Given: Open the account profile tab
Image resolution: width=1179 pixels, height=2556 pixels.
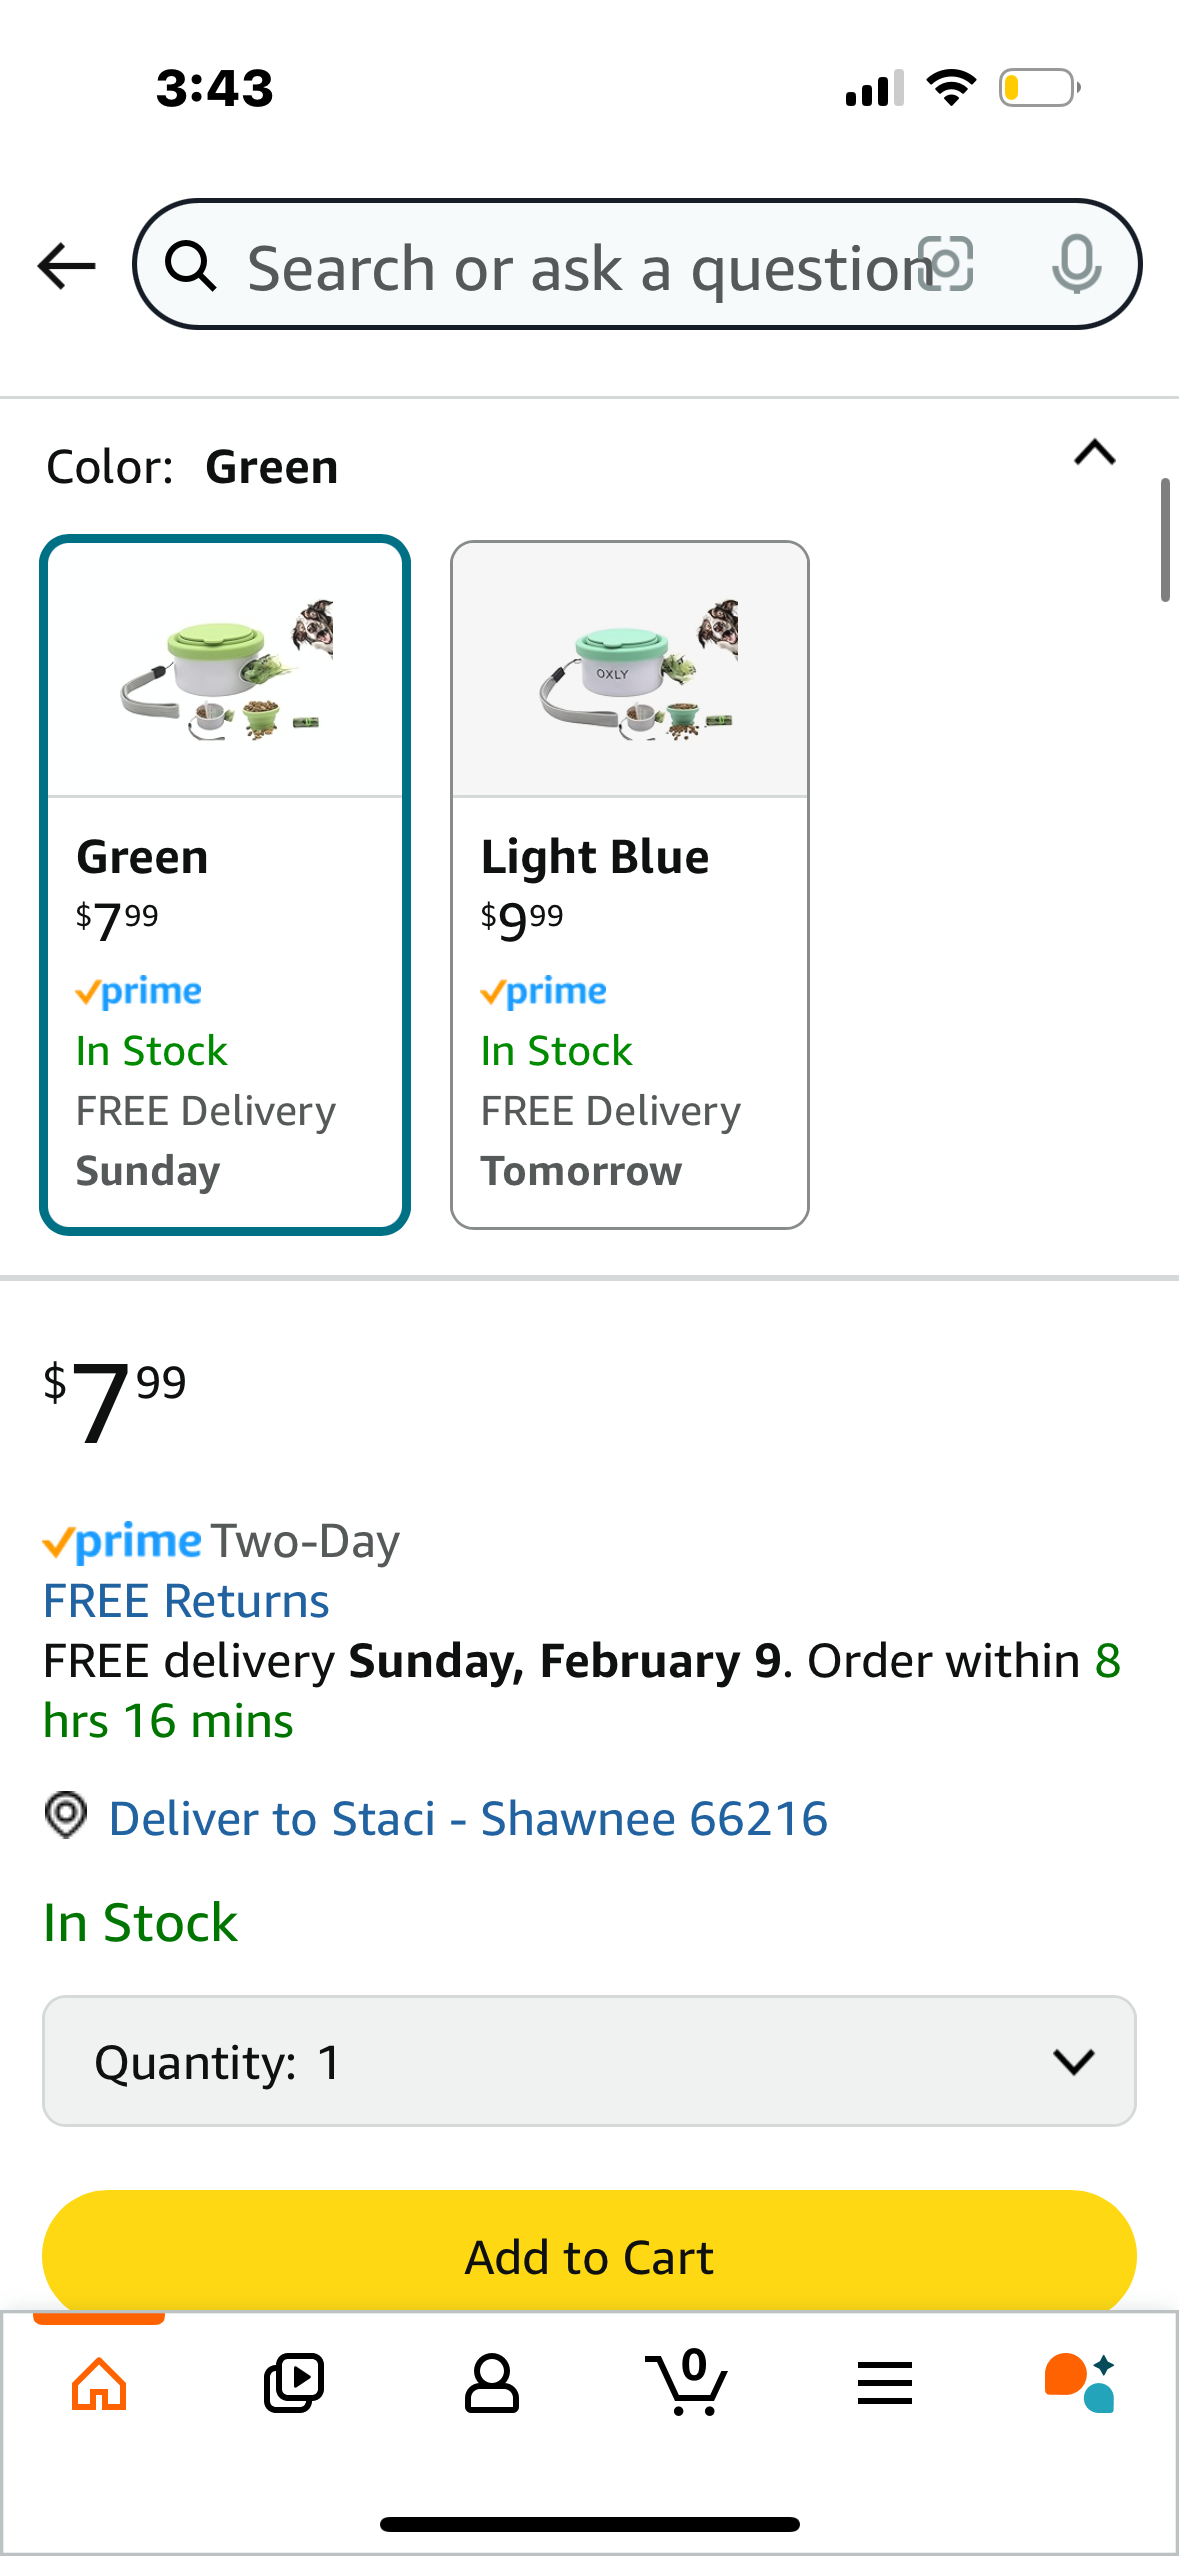Looking at the screenshot, I should point(491,2385).
